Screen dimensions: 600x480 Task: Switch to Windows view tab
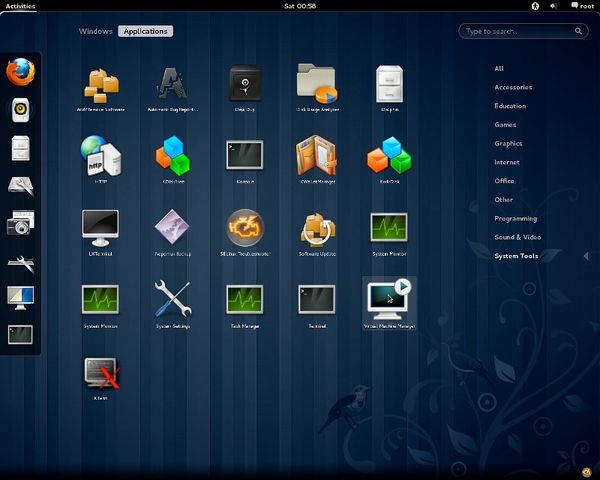[95, 31]
